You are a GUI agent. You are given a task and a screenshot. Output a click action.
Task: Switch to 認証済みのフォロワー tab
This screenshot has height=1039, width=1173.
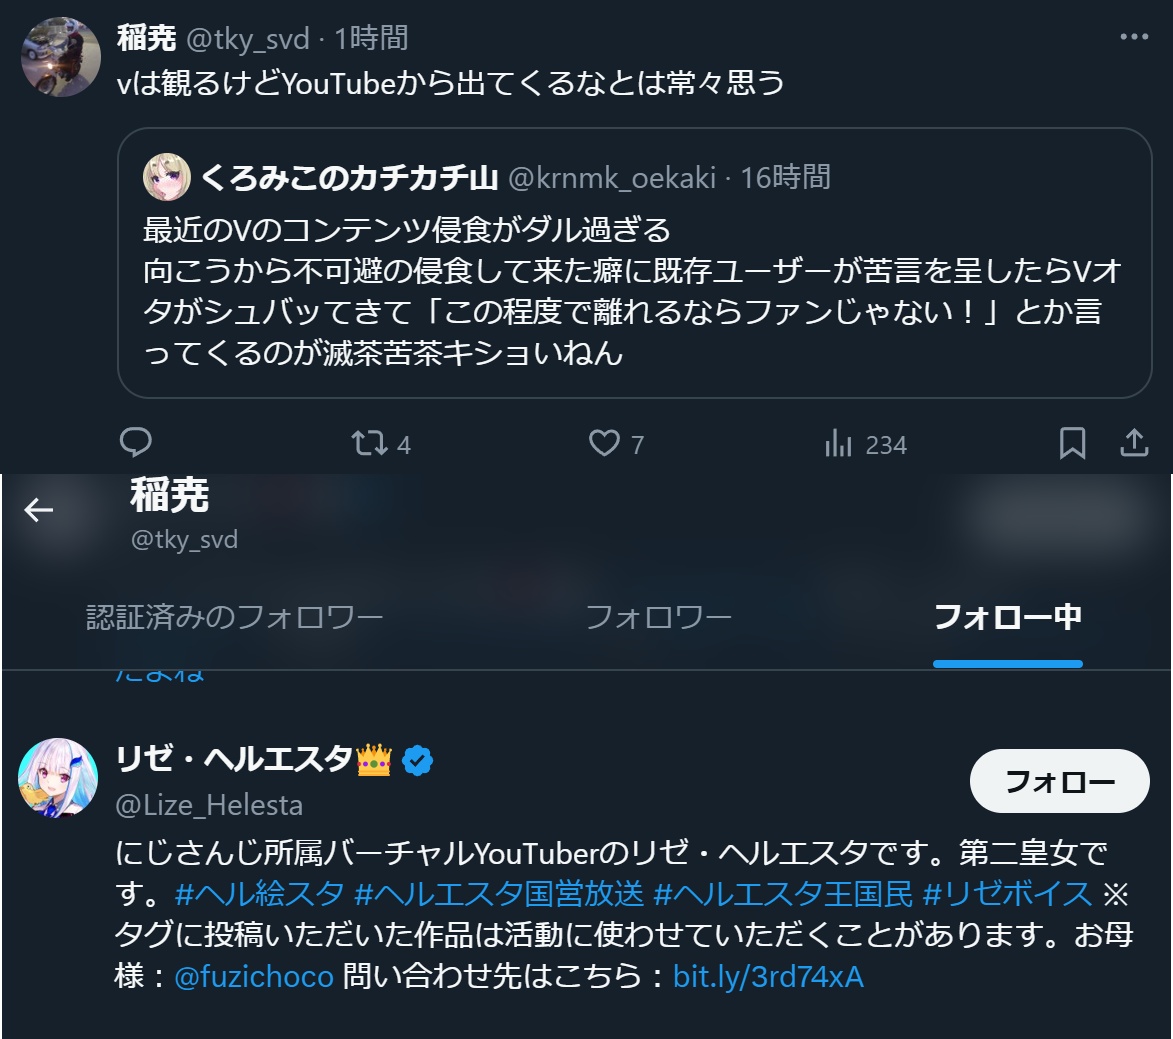pos(234,617)
